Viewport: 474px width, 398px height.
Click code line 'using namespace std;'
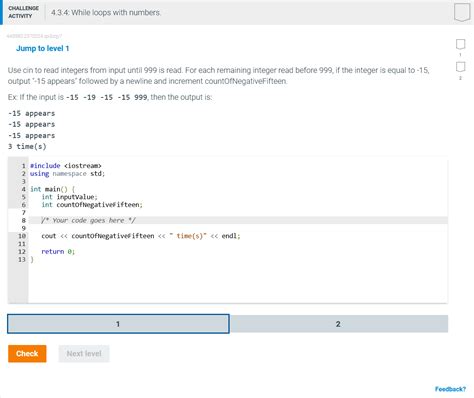[x=67, y=174]
